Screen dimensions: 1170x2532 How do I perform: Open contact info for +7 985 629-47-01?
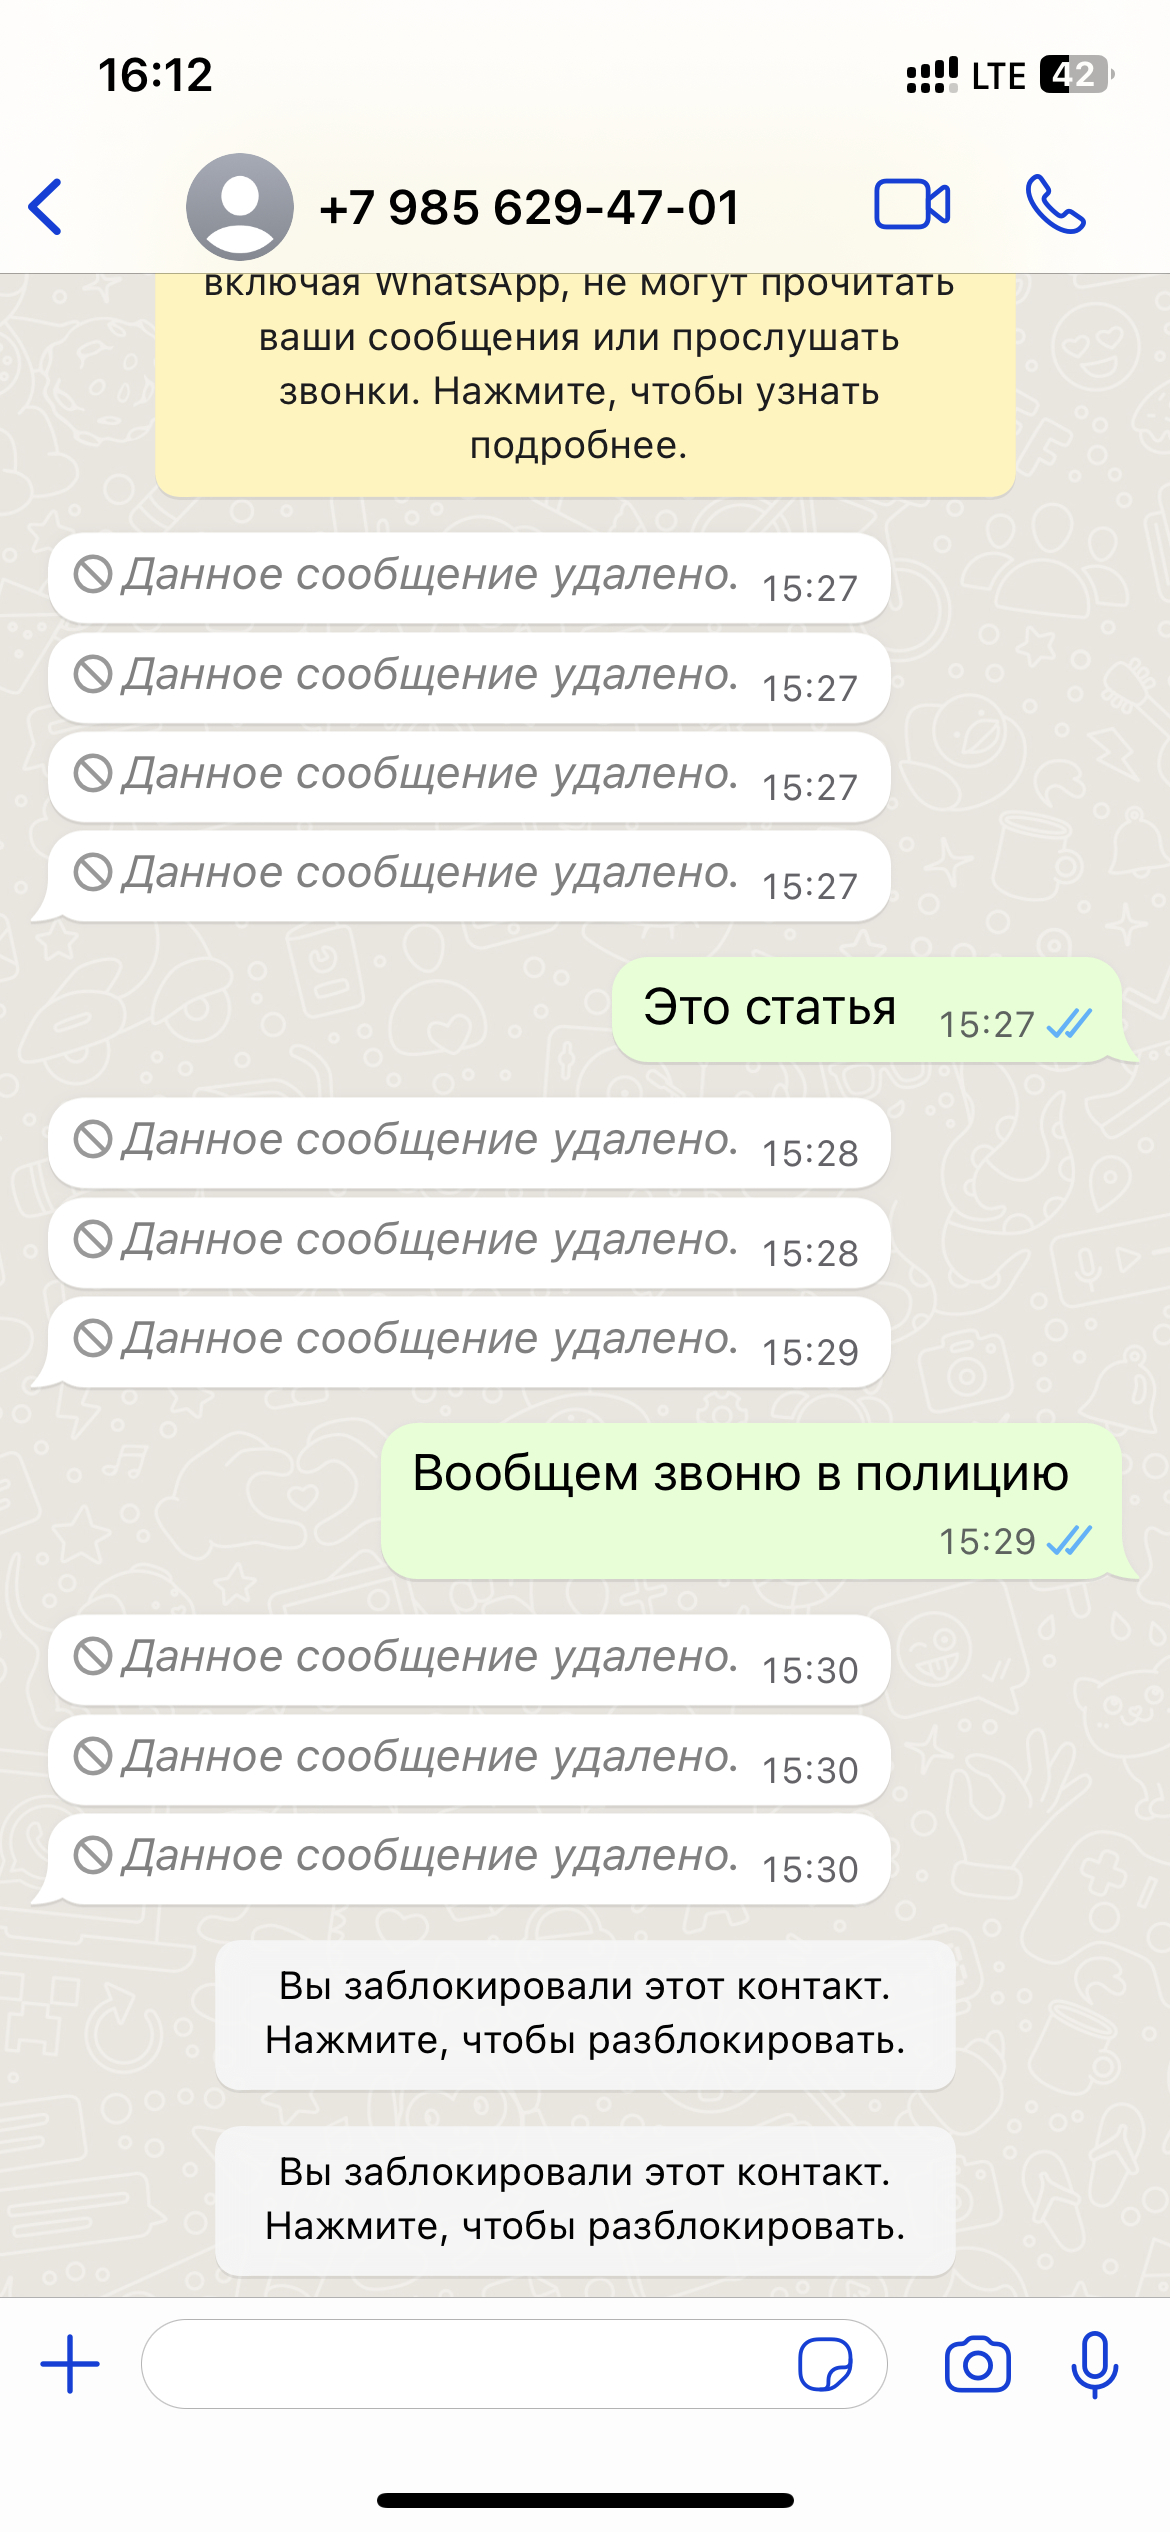point(529,208)
